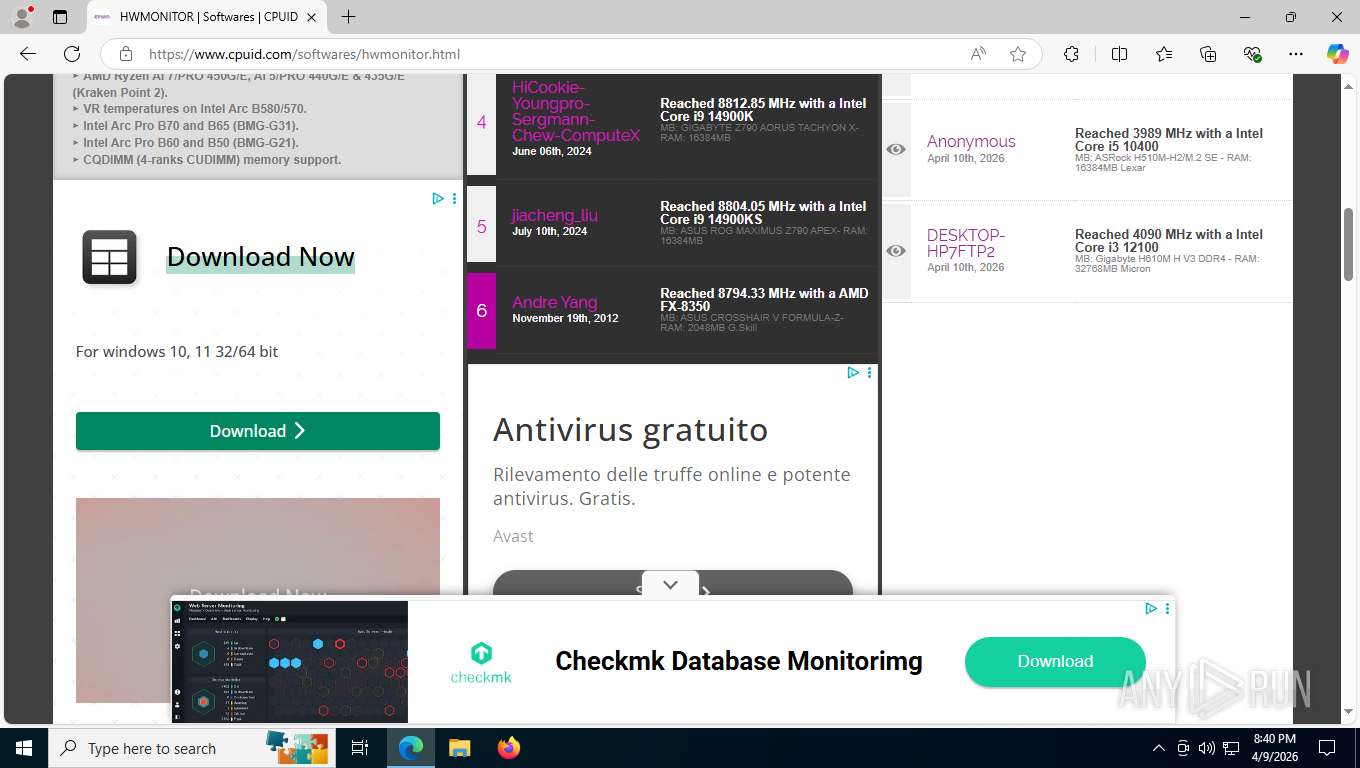The image size is (1360, 768).
Task: Click rank number 6 badge
Action: [x=481, y=311]
